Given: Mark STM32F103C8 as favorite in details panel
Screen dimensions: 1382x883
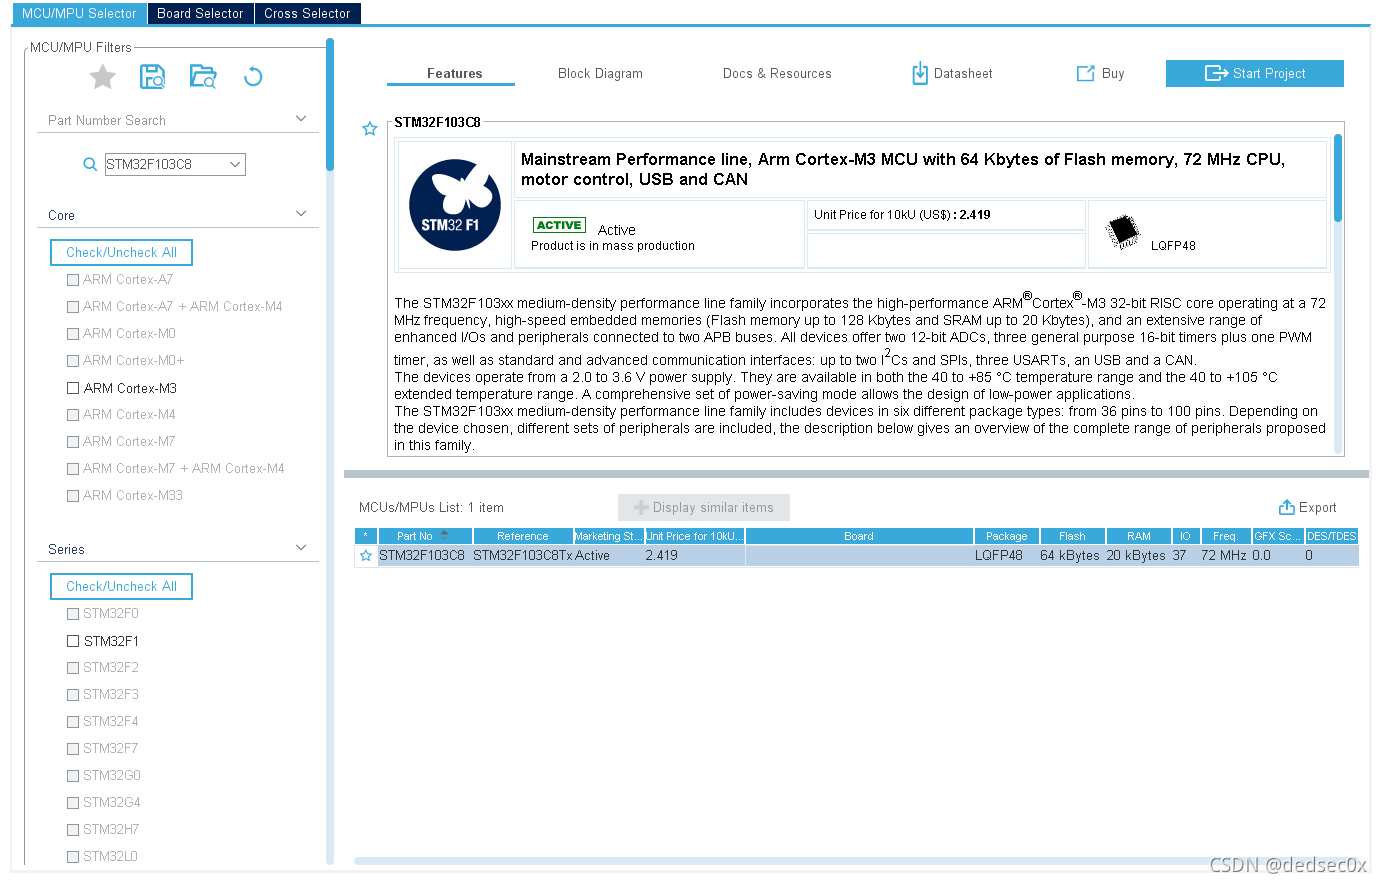Looking at the screenshot, I should [x=370, y=129].
